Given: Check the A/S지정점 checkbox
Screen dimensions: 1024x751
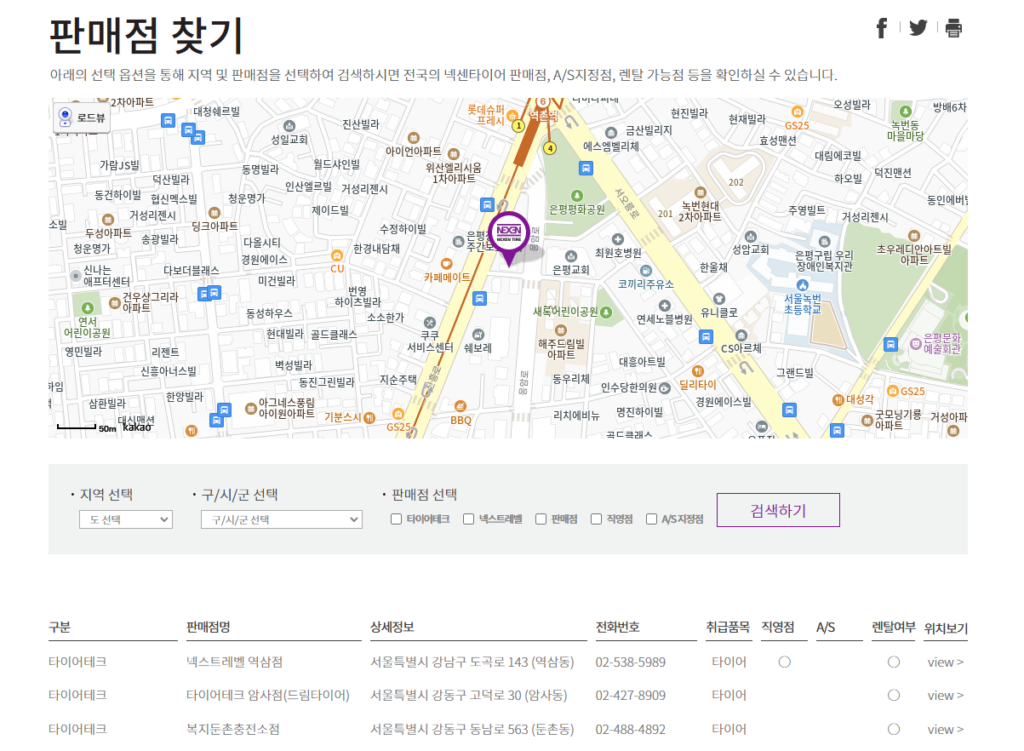Looking at the screenshot, I should click(651, 519).
